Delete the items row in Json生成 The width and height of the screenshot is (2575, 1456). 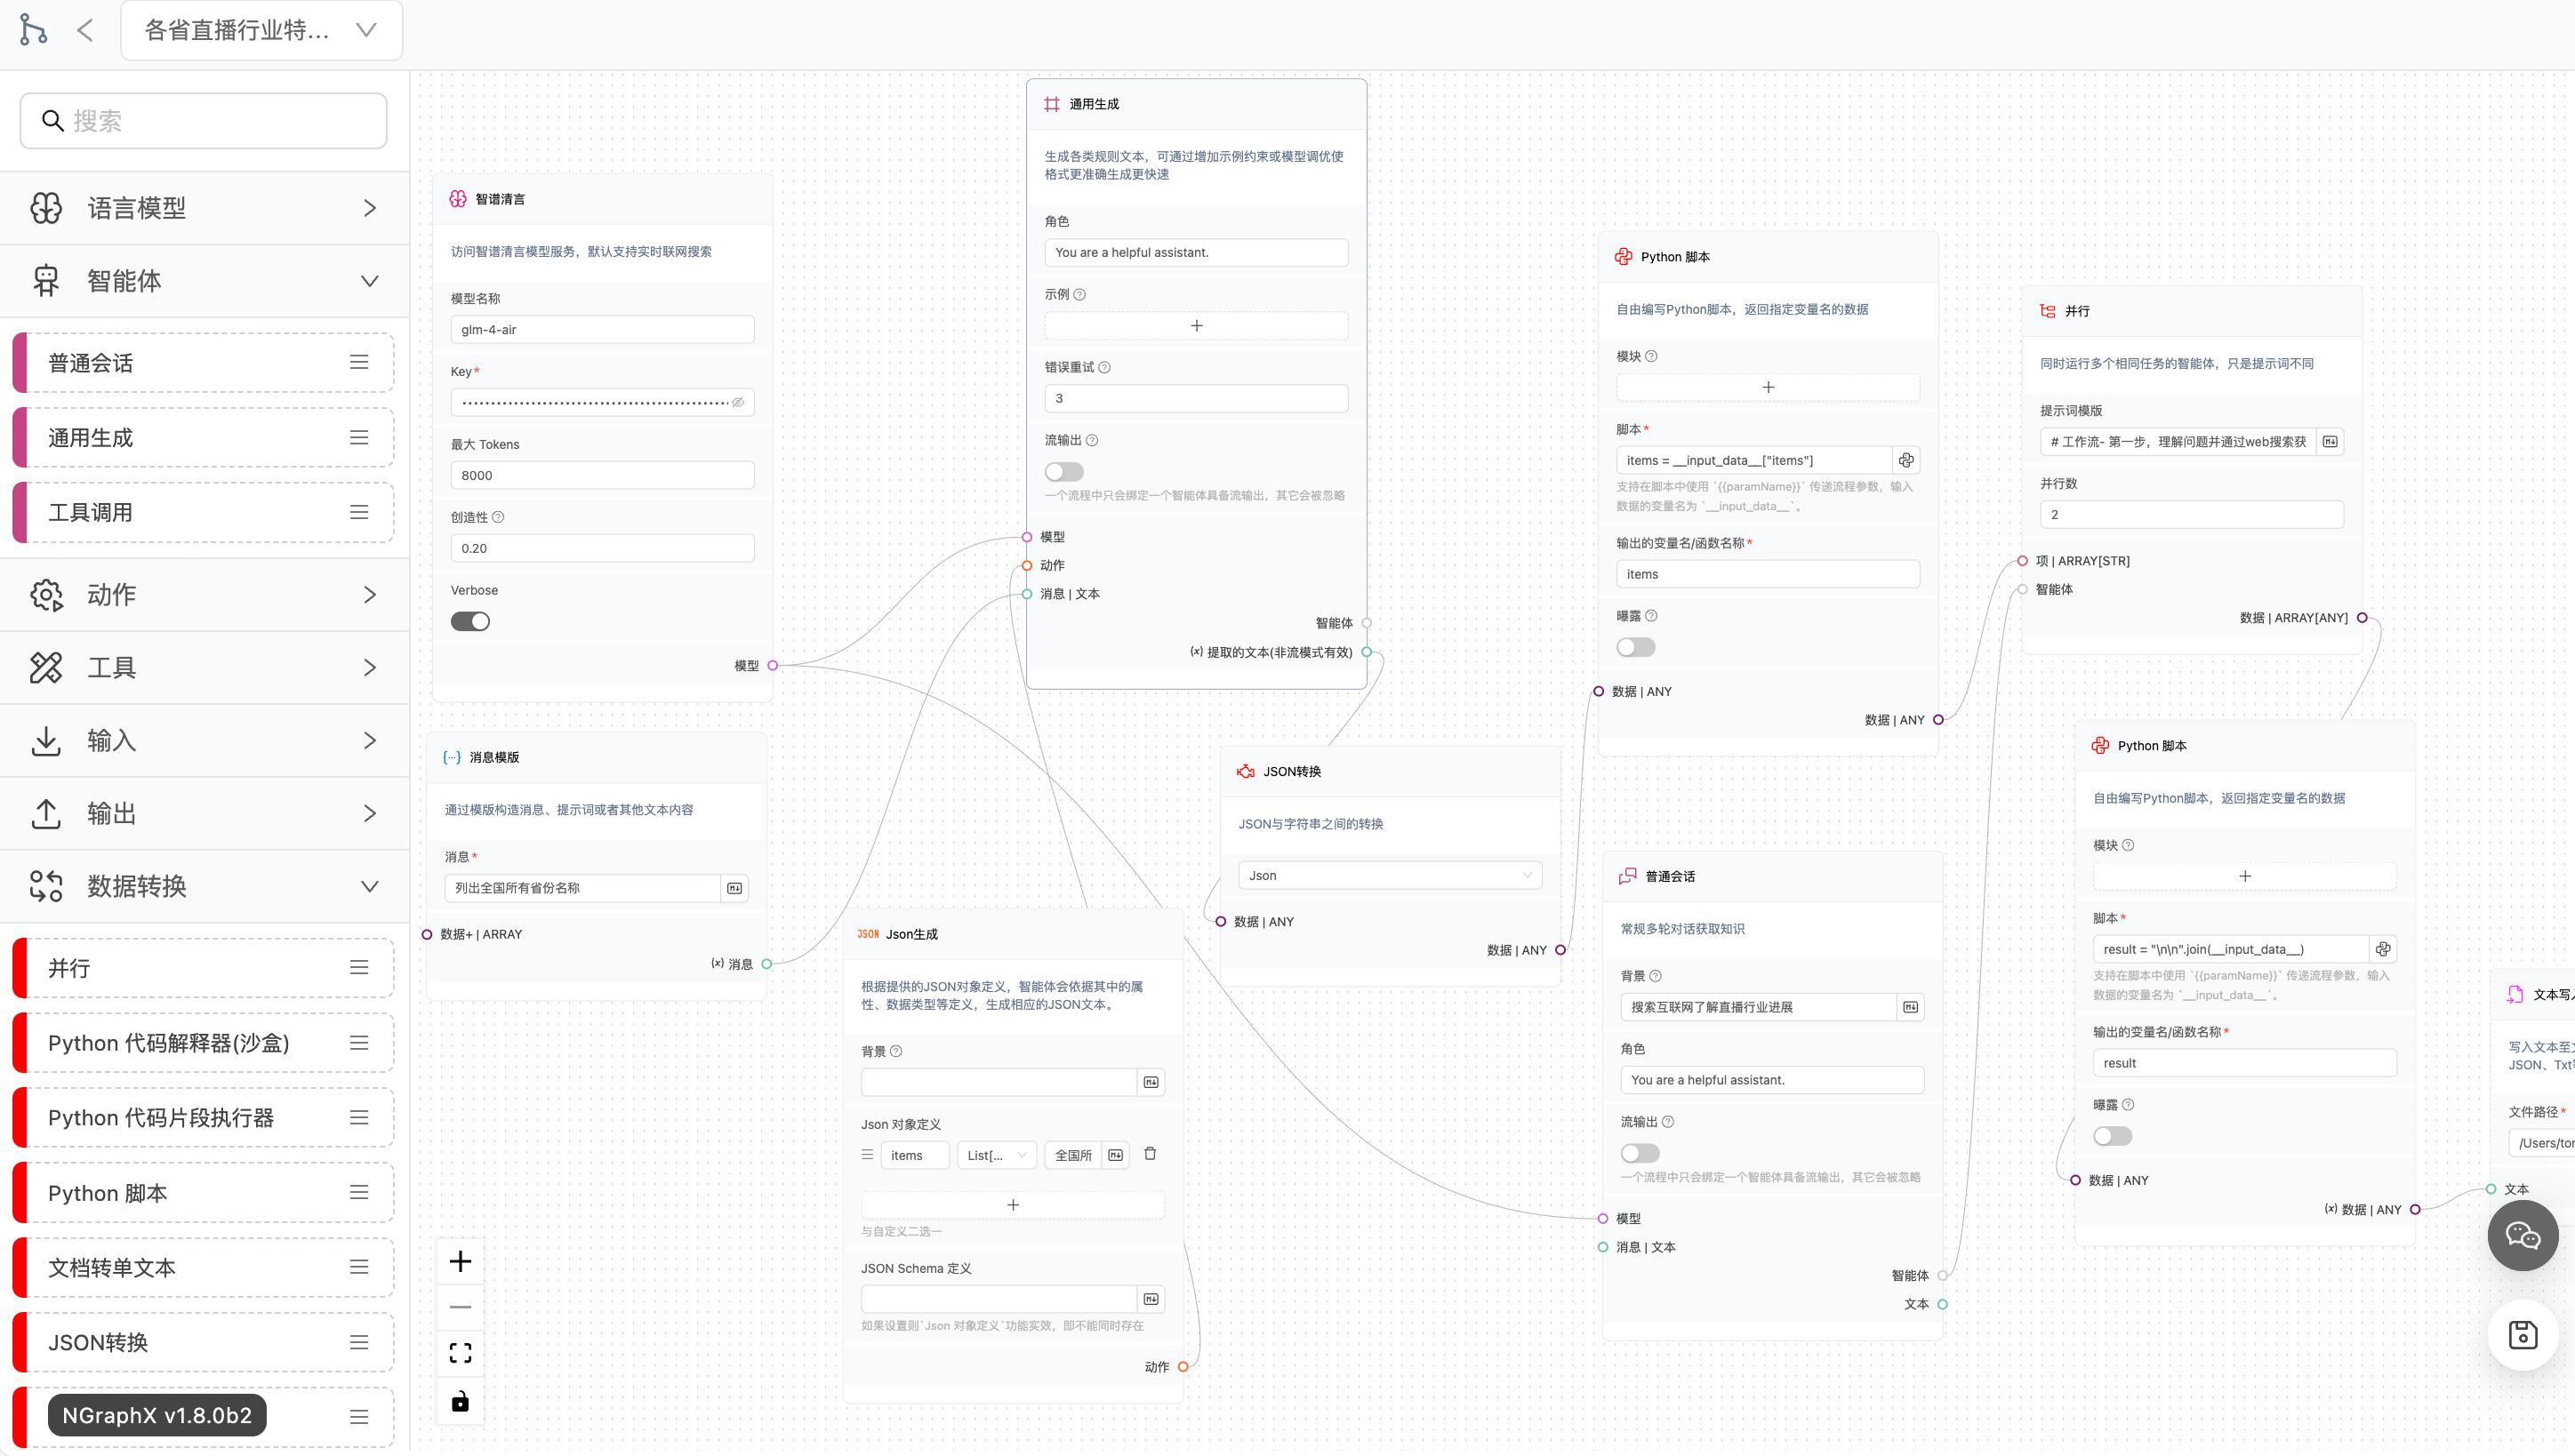pyautogui.click(x=1150, y=1154)
